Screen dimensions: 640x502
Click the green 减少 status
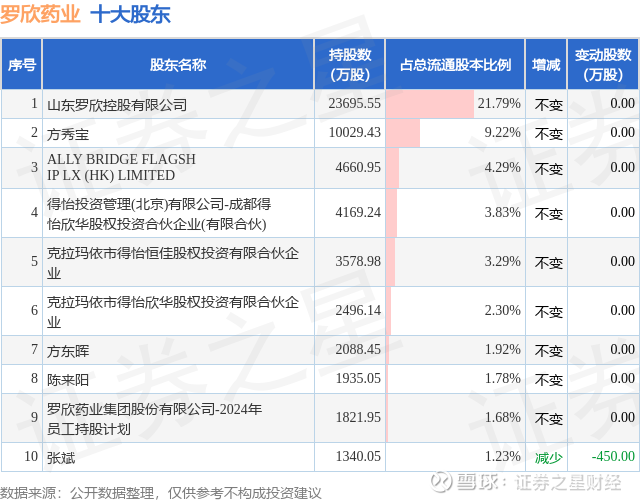point(549,458)
